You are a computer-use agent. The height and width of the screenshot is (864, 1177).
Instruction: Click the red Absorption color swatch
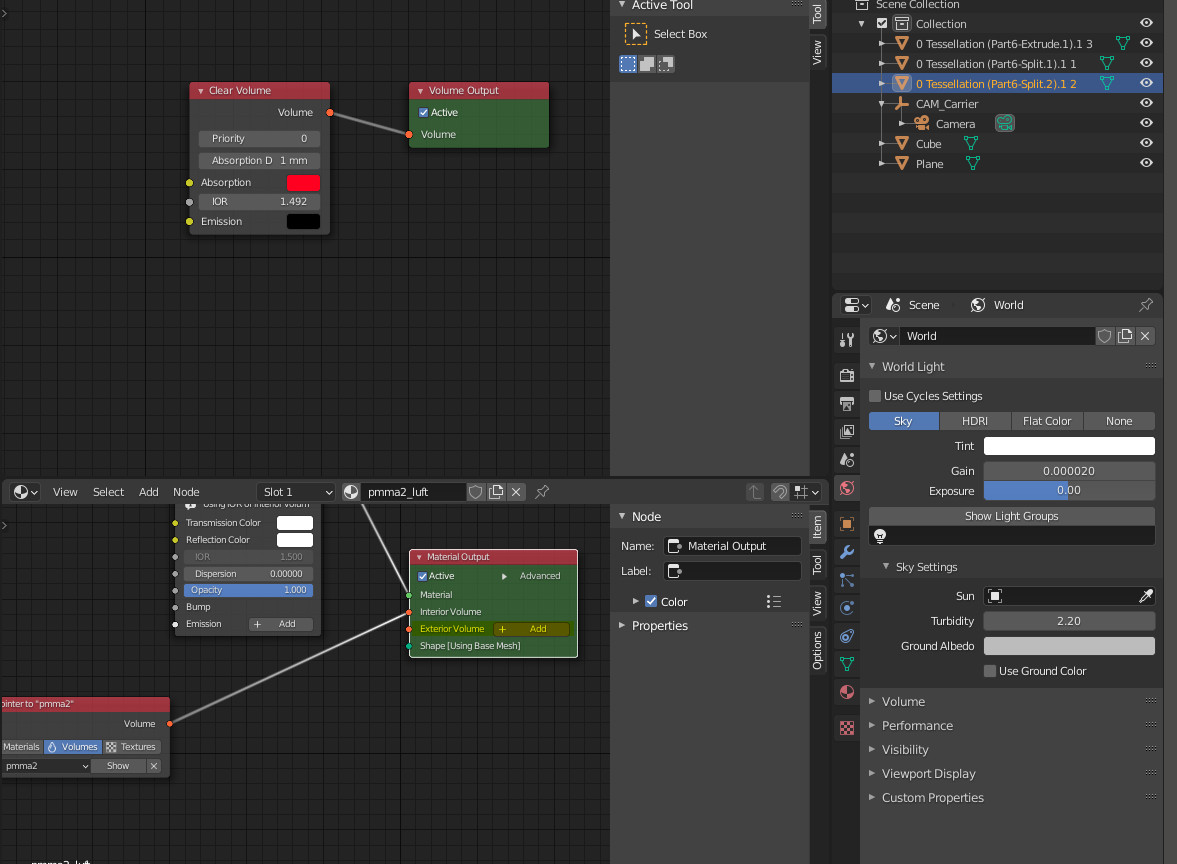[303, 183]
